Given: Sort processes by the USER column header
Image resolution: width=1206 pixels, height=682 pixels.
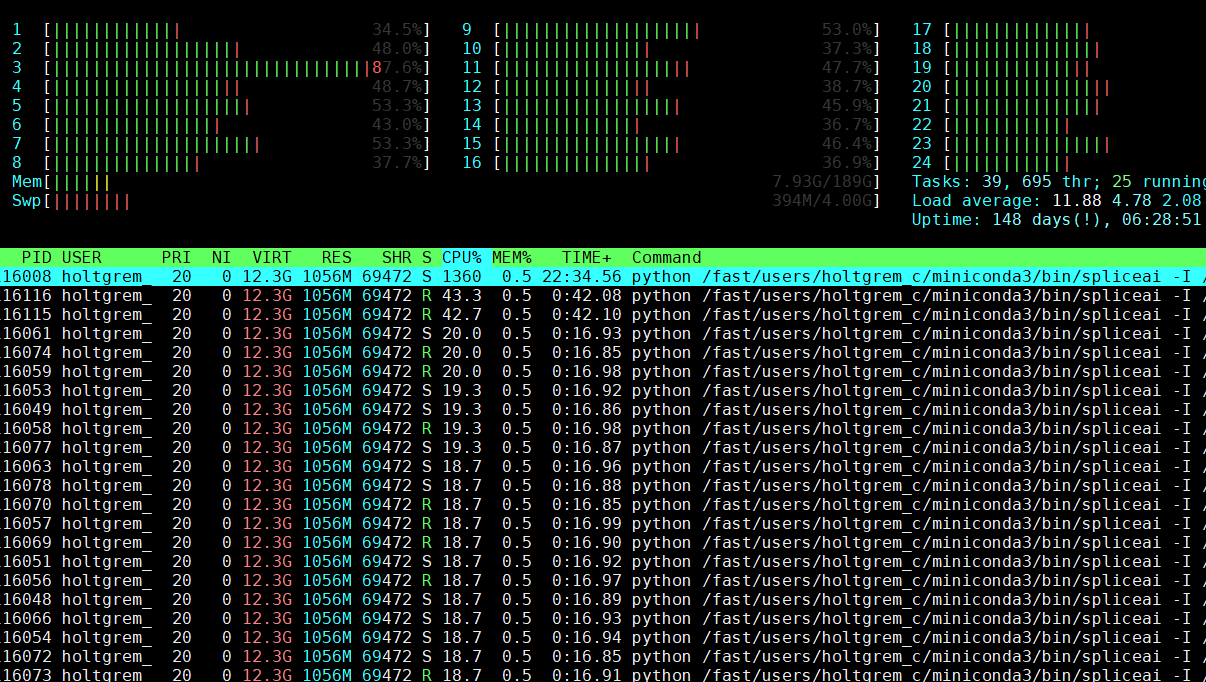Looking at the screenshot, I should click(x=82, y=257).
